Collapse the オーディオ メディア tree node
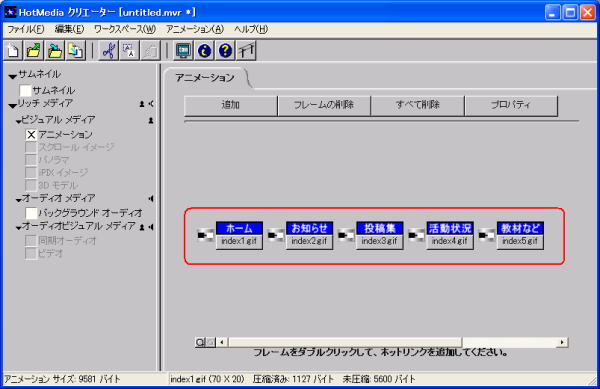Image resolution: width=600 pixels, height=389 pixels. [18, 200]
